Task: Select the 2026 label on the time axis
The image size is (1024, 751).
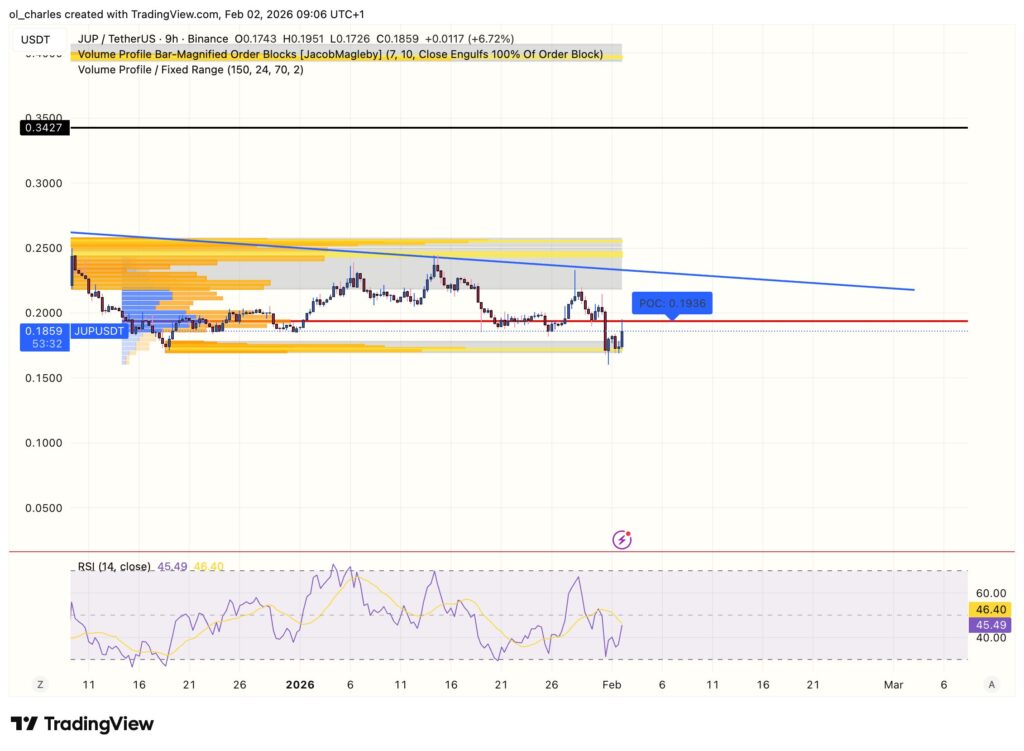Action: tap(301, 685)
